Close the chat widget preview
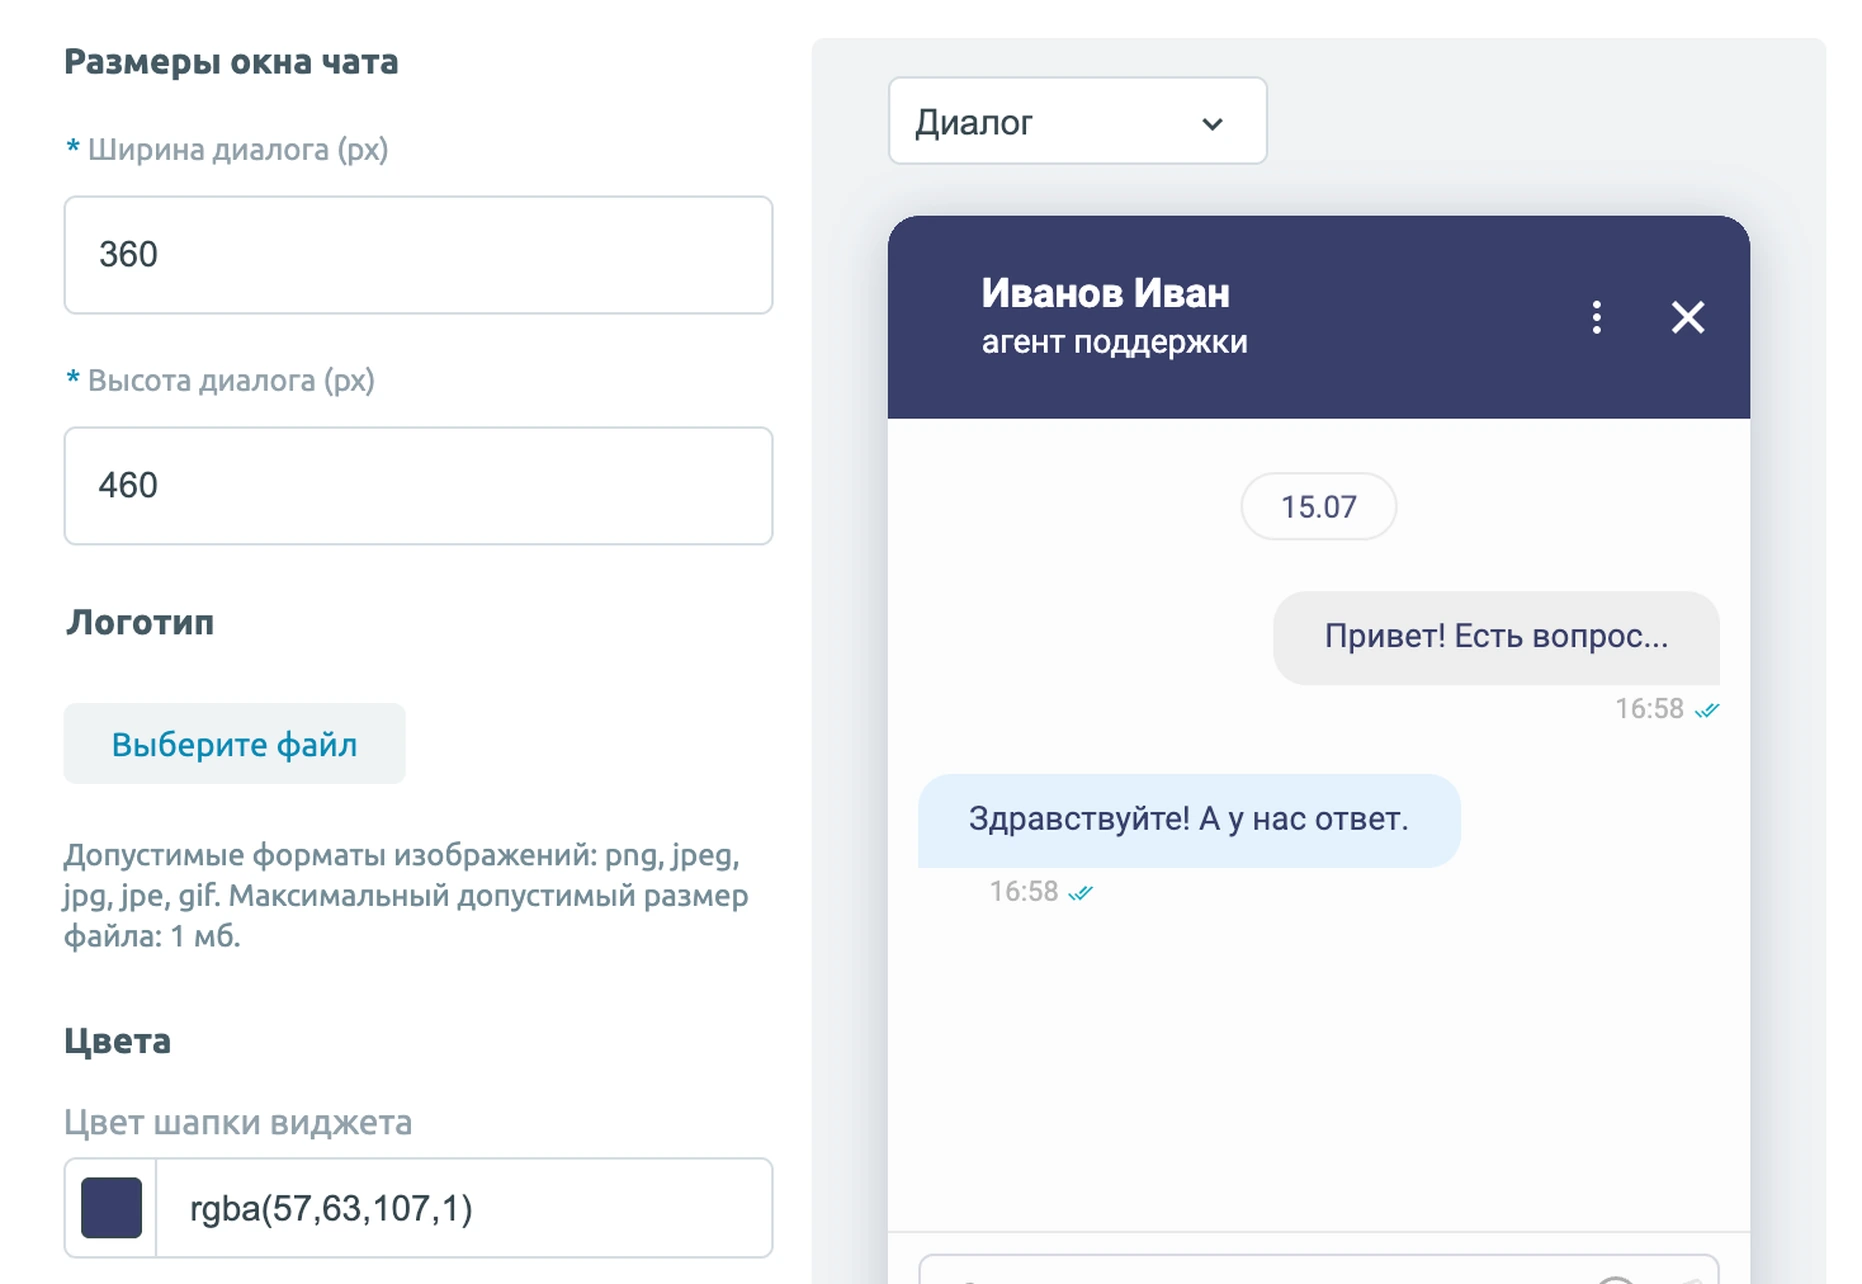The image size is (1862, 1284). click(1688, 317)
